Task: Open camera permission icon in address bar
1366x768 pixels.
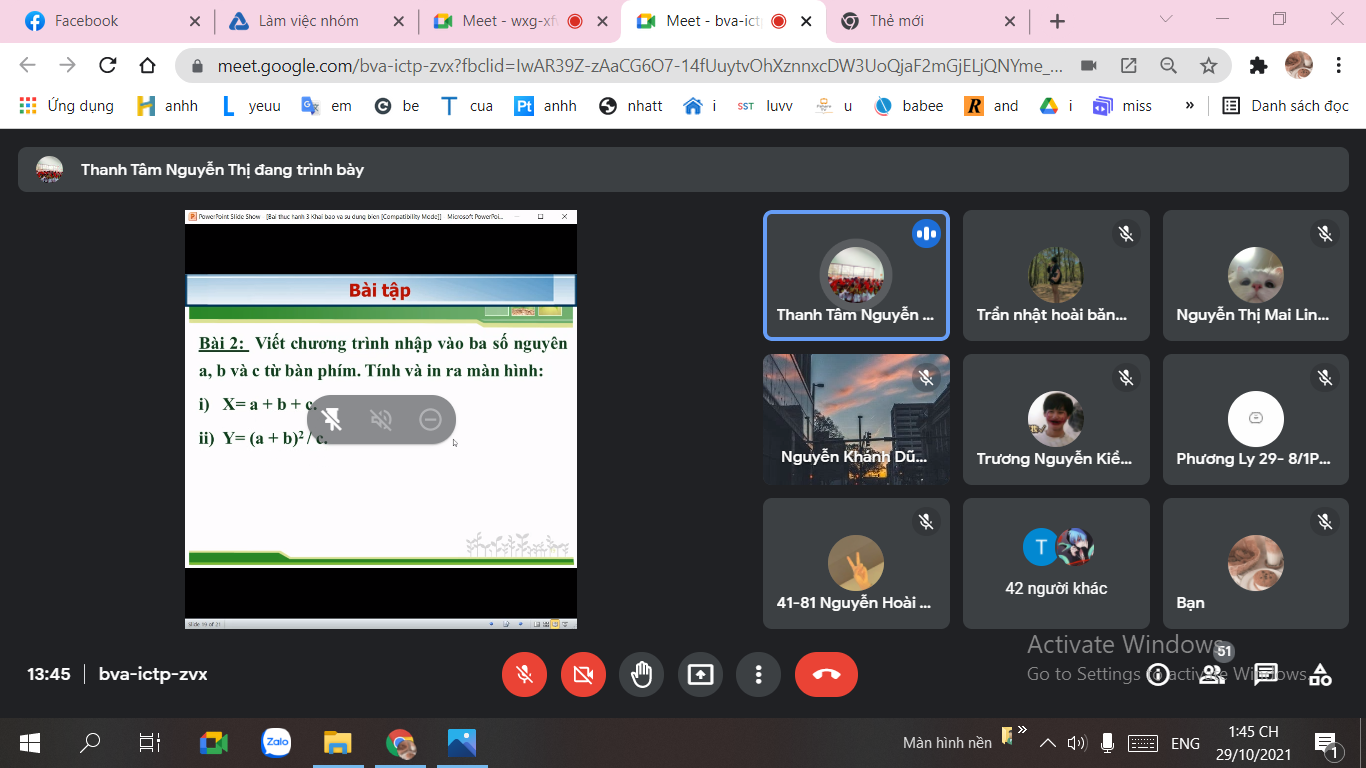Action: (1089, 65)
